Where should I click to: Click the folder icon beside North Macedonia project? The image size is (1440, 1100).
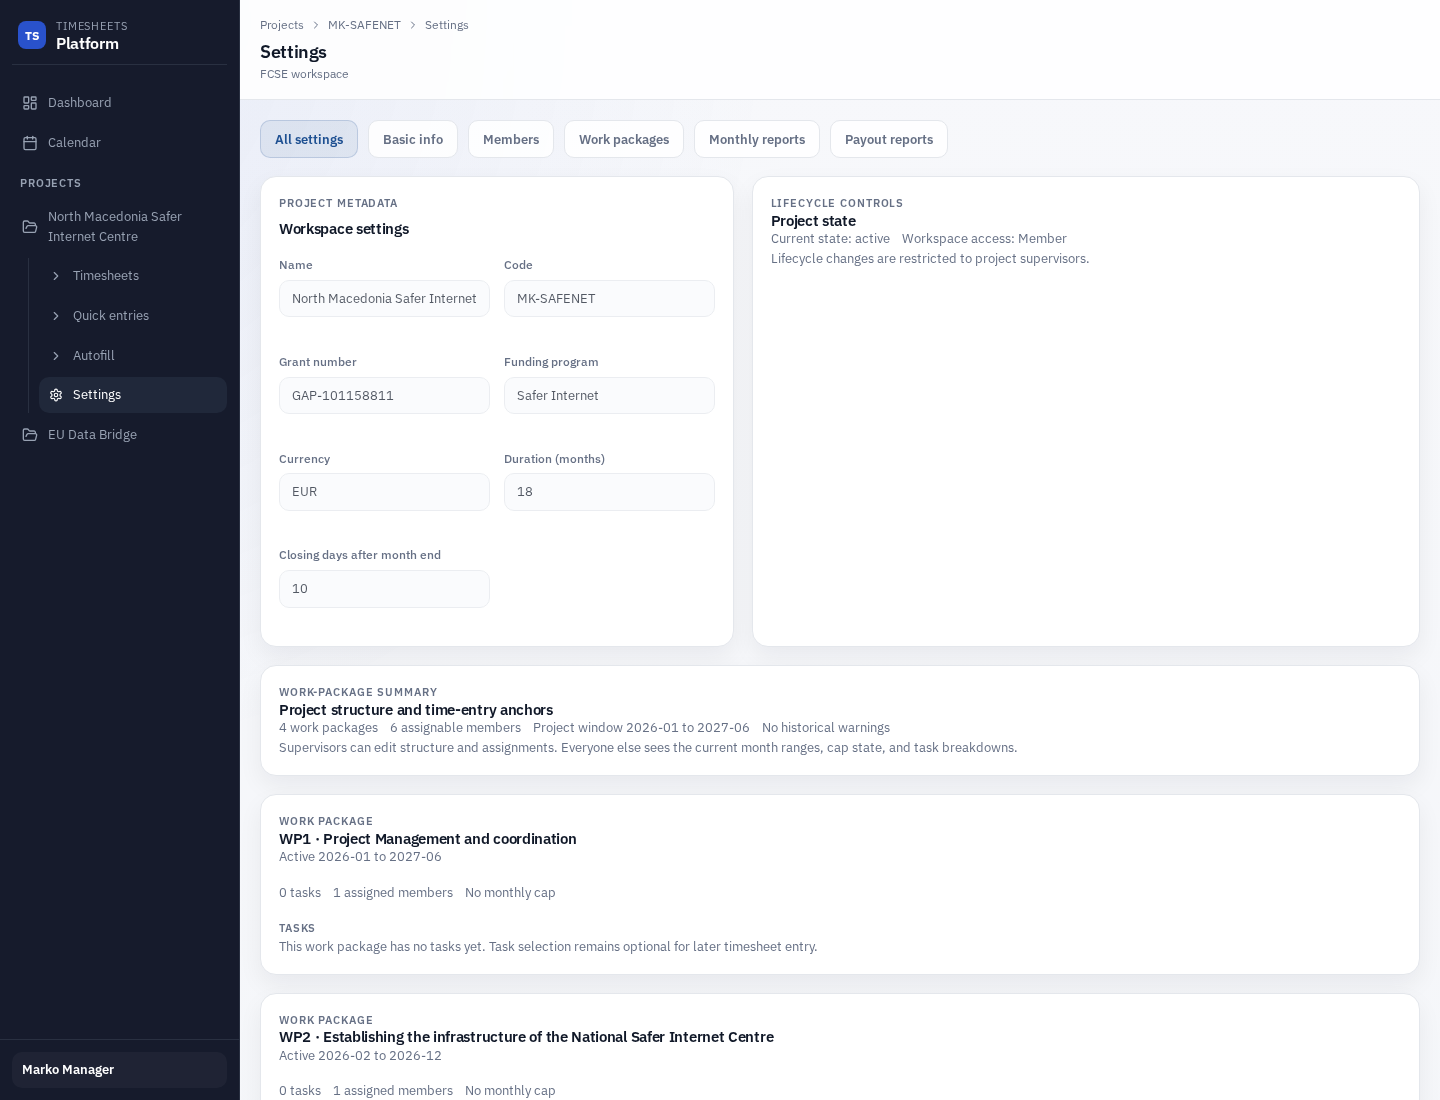point(30,226)
